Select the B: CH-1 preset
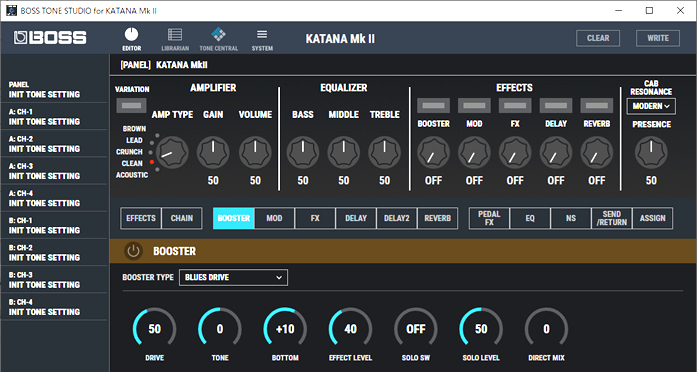 [x=54, y=225]
